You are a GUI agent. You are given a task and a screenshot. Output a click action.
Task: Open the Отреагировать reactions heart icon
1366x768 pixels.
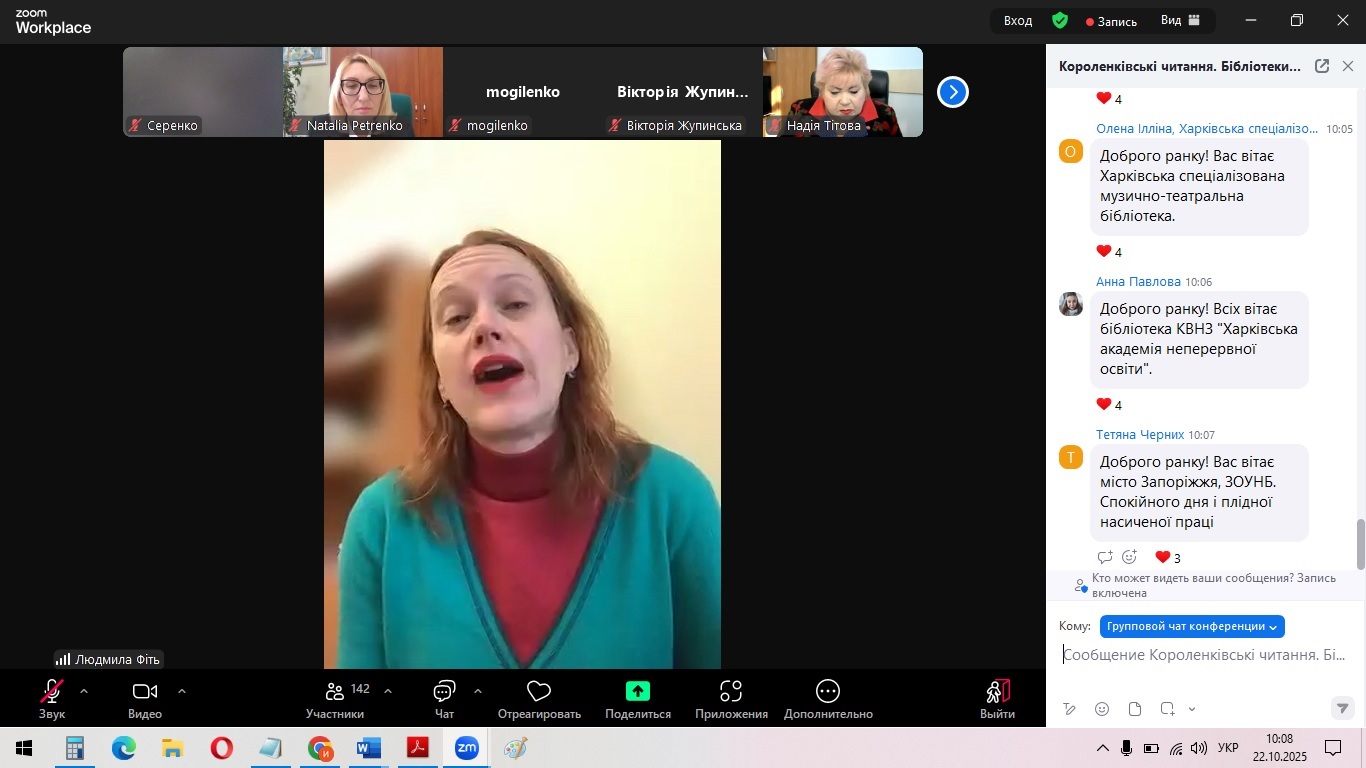pyautogui.click(x=539, y=692)
